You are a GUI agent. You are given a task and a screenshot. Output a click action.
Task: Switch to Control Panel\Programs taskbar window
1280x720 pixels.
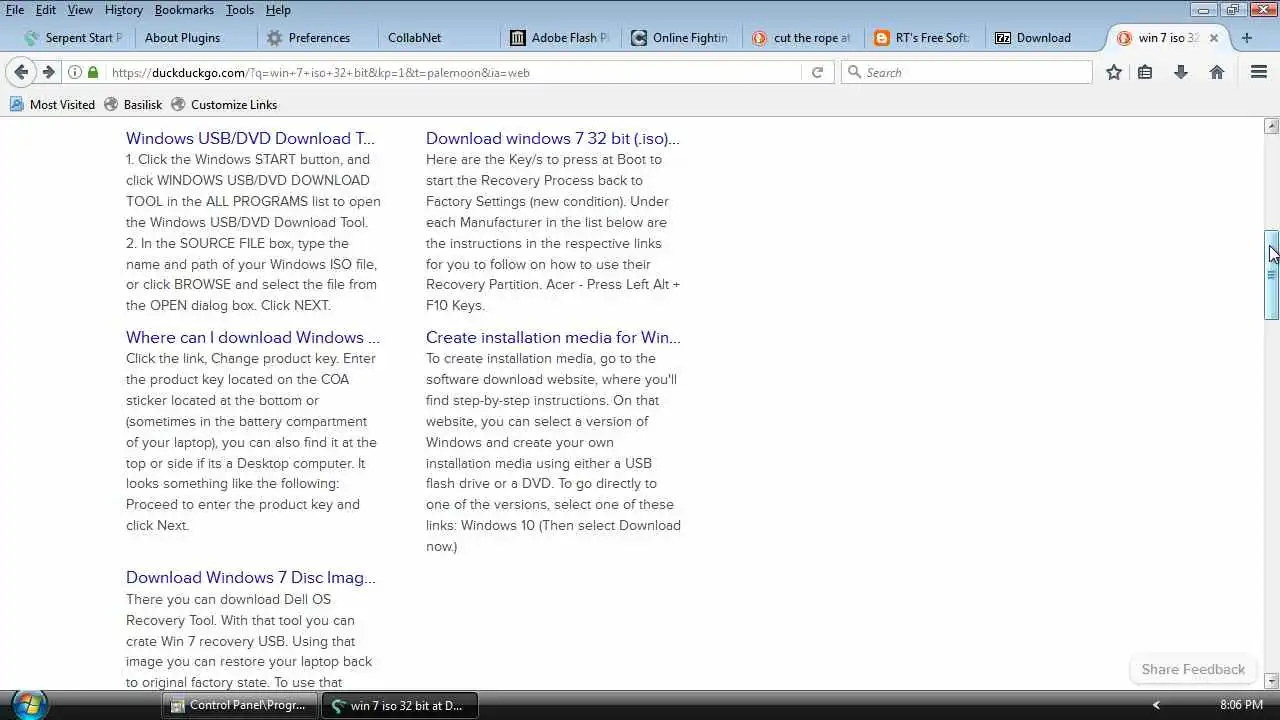pyautogui.click(x=239, y=705)
